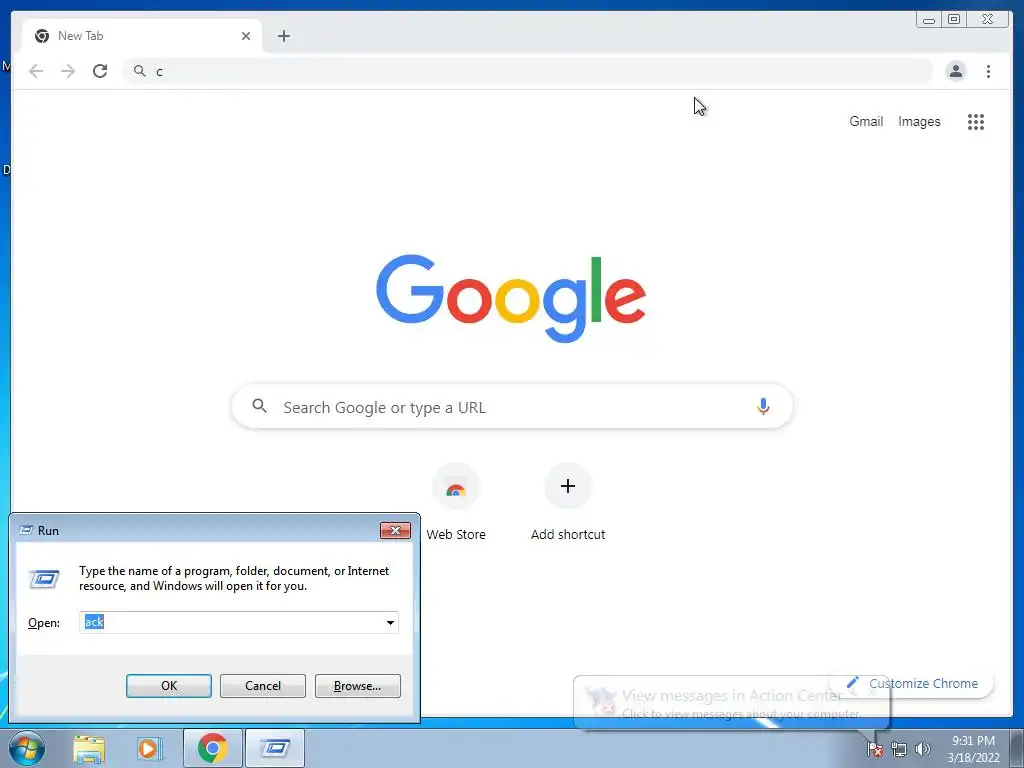The height and width of the screenshot is (768, 1024).
Task: Open a new tab with the plus button
Action: click(x=283, y=36)
